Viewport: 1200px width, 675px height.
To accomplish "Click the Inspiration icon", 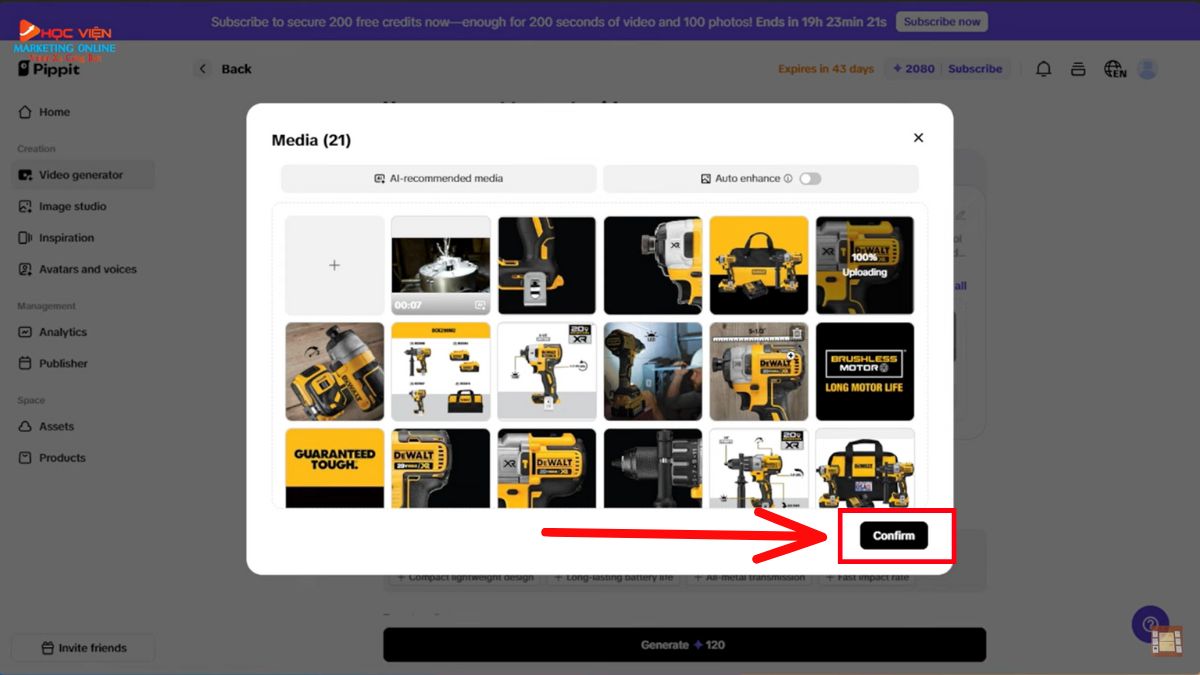I will [26, 238].
